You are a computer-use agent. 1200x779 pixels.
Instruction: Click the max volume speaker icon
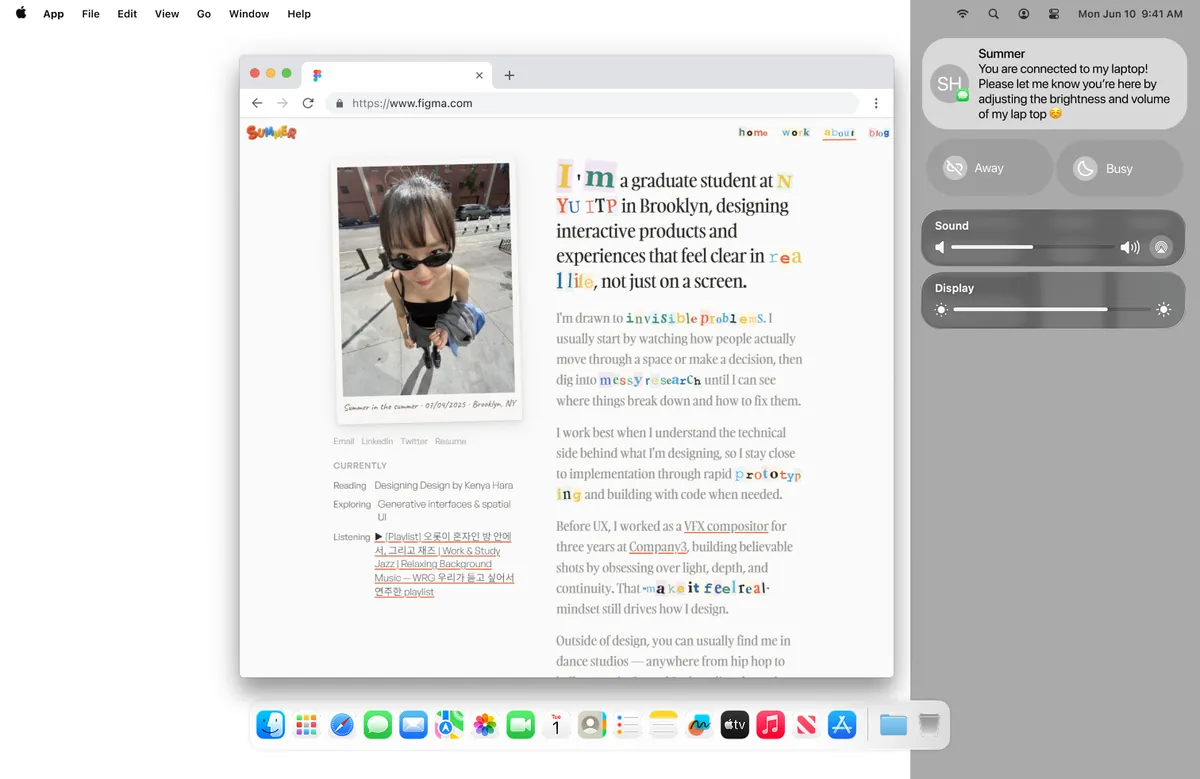point(1130,247)
